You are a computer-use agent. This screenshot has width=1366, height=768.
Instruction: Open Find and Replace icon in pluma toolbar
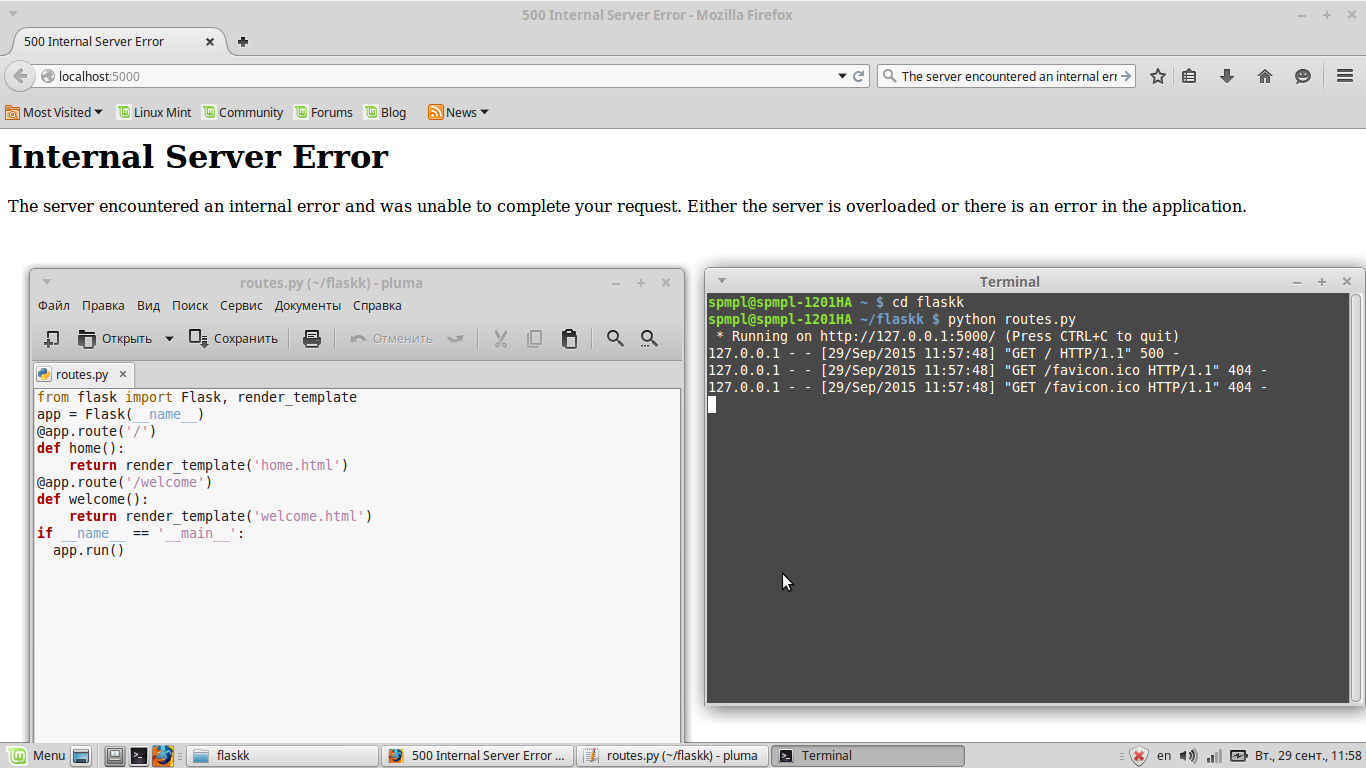649,339
